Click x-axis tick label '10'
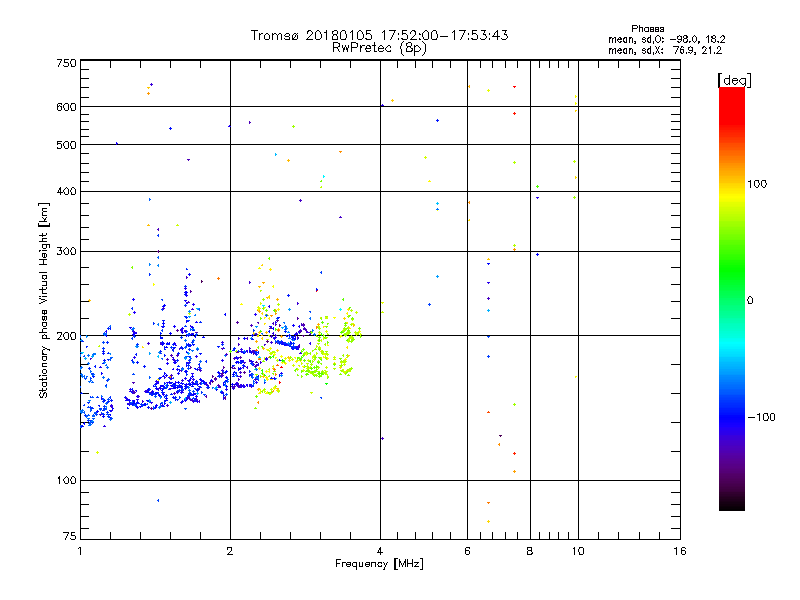This screenshot has height=600, width=800. [x=578, y=551]
